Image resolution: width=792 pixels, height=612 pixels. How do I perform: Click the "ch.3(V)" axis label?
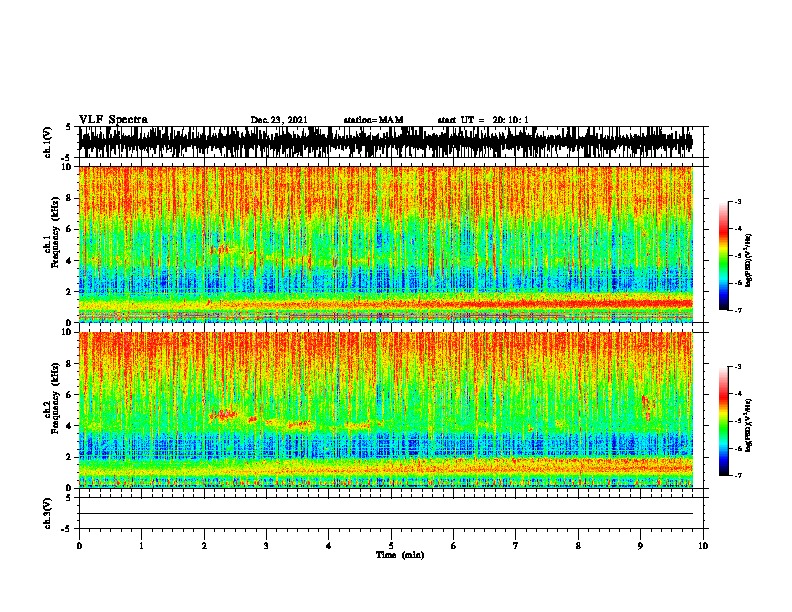[47, 514]
